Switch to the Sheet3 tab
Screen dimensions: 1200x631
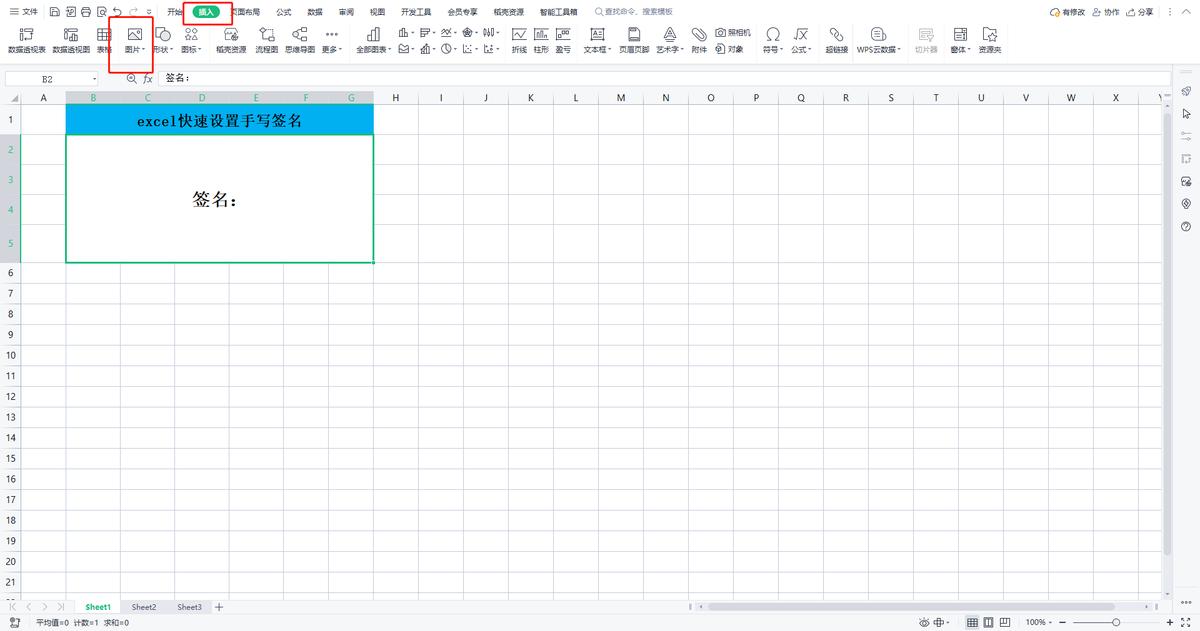(190, 607)
